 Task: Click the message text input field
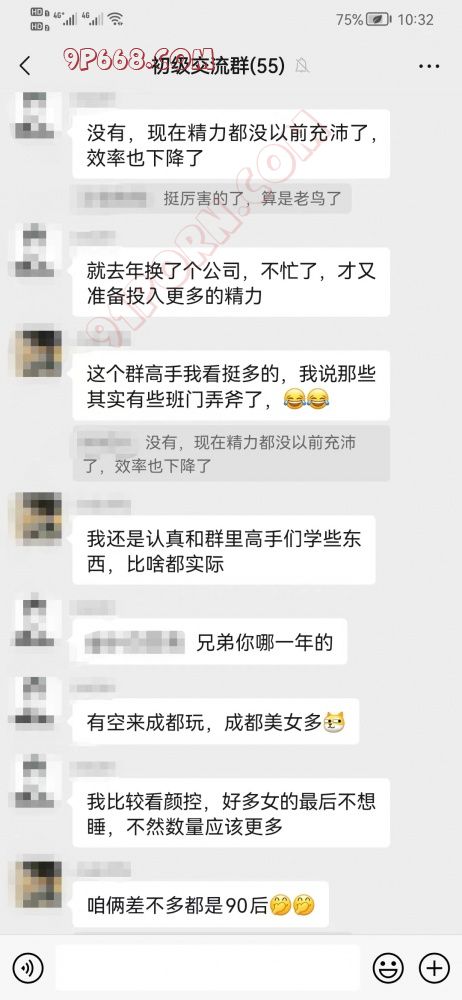[207, 968]
